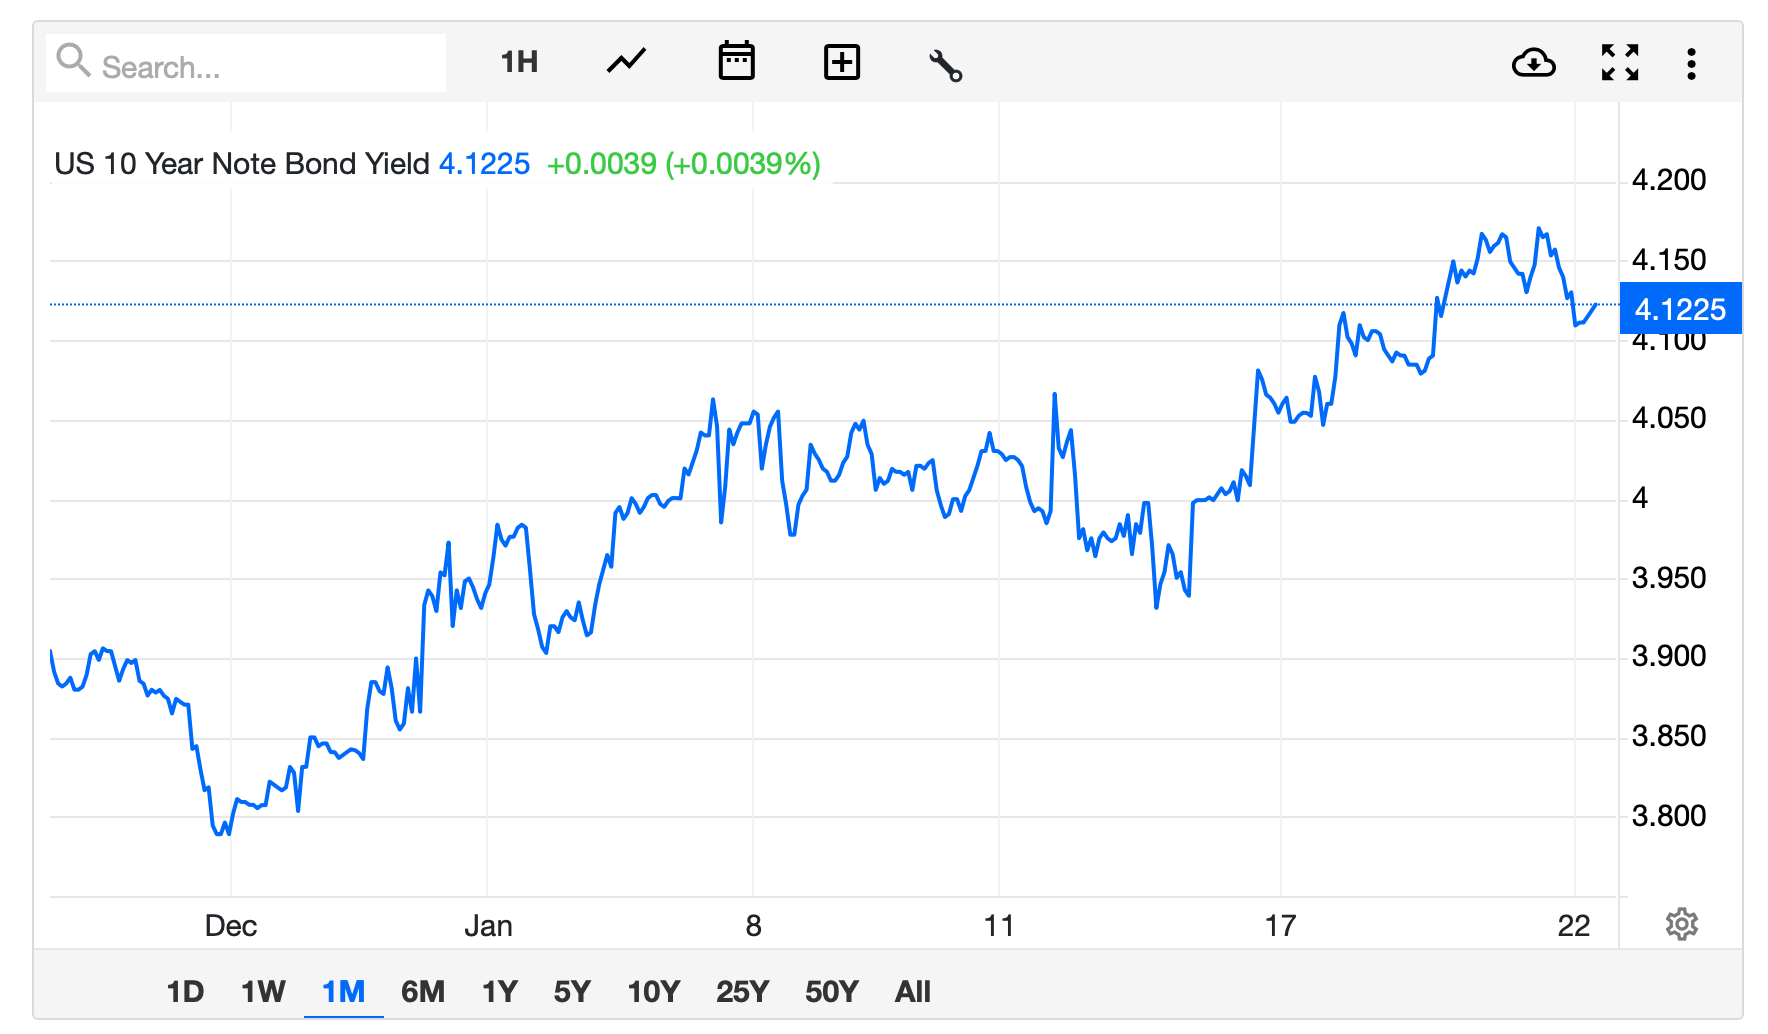Viewport: 1768px width, 1034px height.
Task: Open the line chart type icon
Action: click(x=627, y=62)
